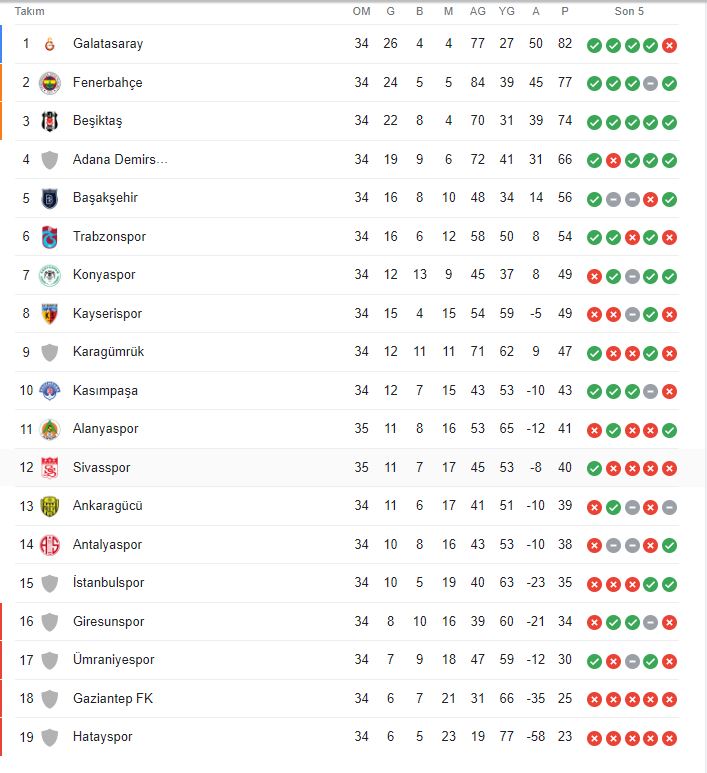Click the Sivasspor club badge
Image resolution: width=707 pixels, height=773 pixels.
click(x=50, y=468)
